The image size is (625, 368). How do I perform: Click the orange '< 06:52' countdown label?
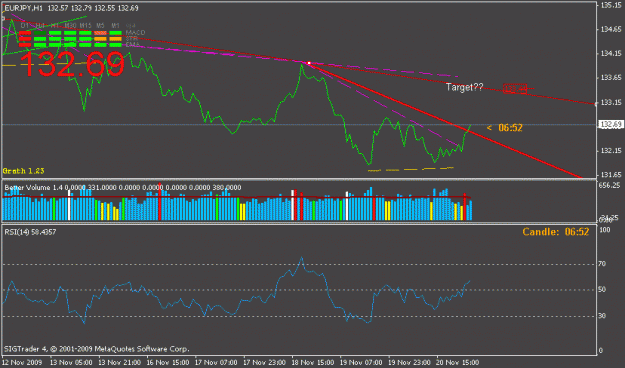click(505, 128)
